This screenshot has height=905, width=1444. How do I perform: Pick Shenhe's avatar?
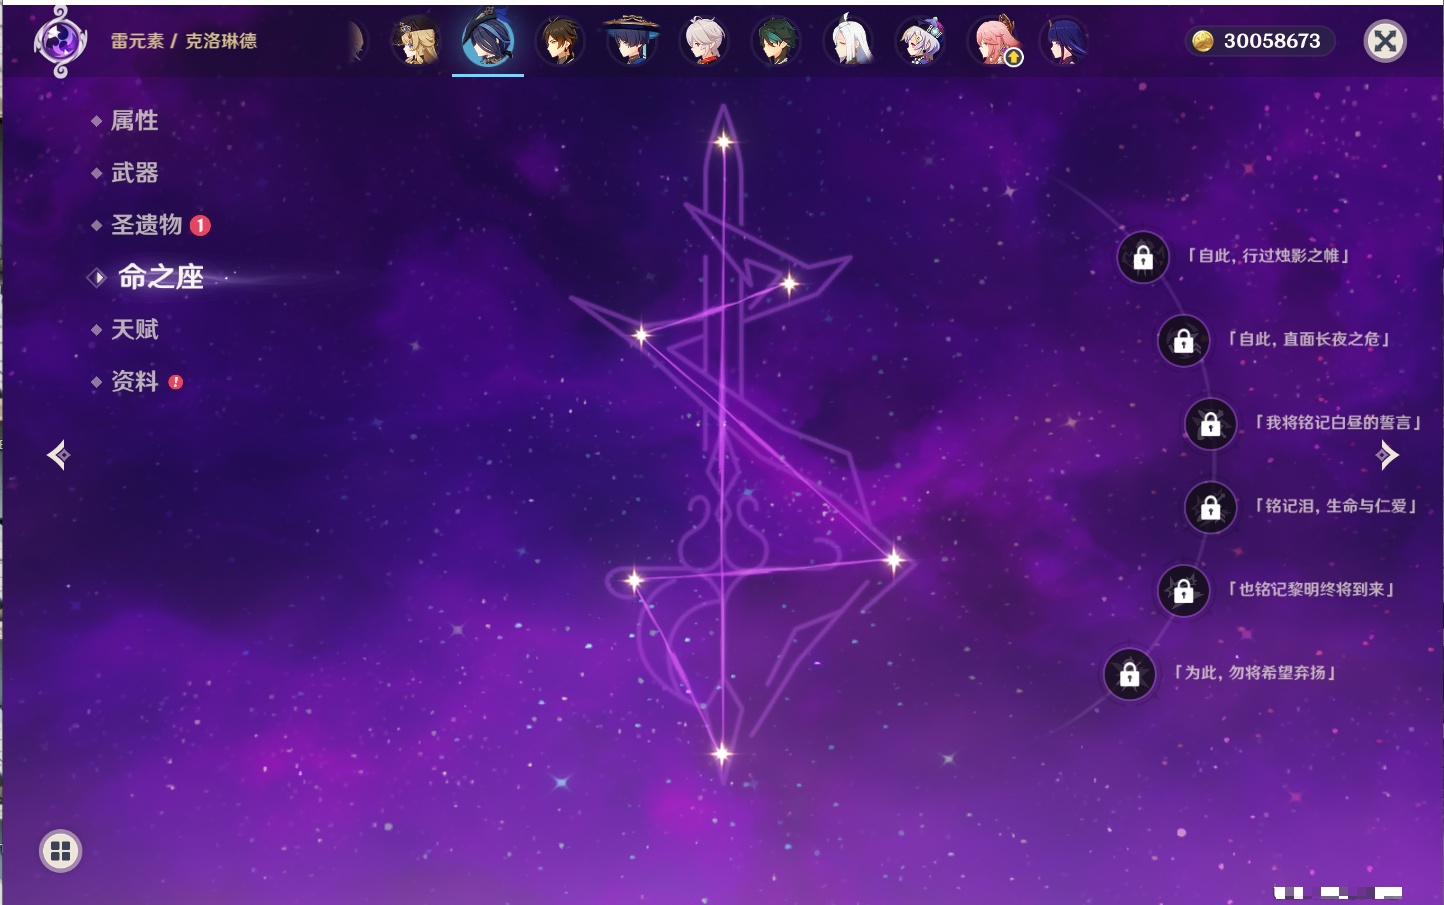pos(848,41)
